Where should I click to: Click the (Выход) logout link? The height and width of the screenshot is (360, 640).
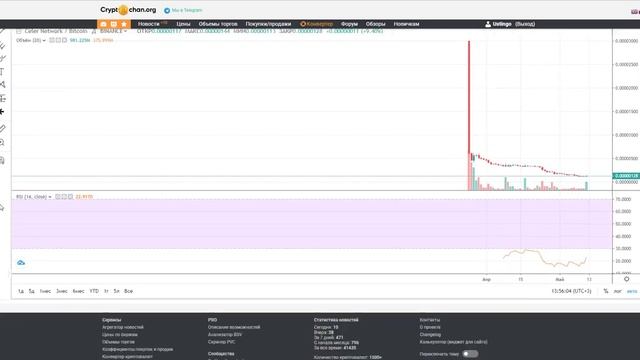525,24
